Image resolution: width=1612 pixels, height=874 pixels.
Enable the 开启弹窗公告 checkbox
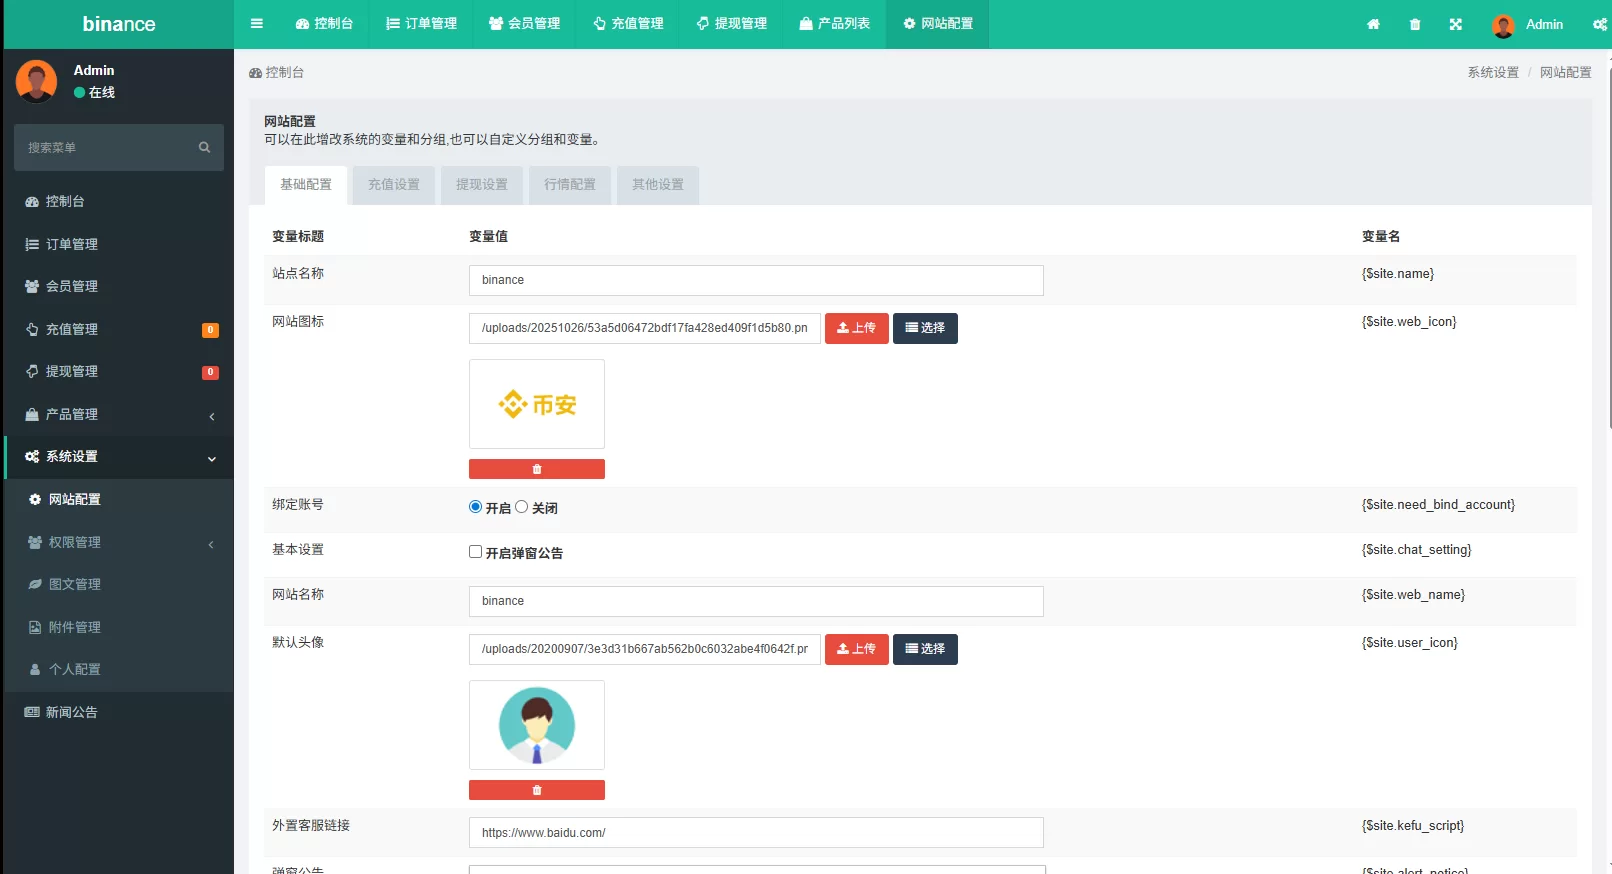click(x=476, y=552)
